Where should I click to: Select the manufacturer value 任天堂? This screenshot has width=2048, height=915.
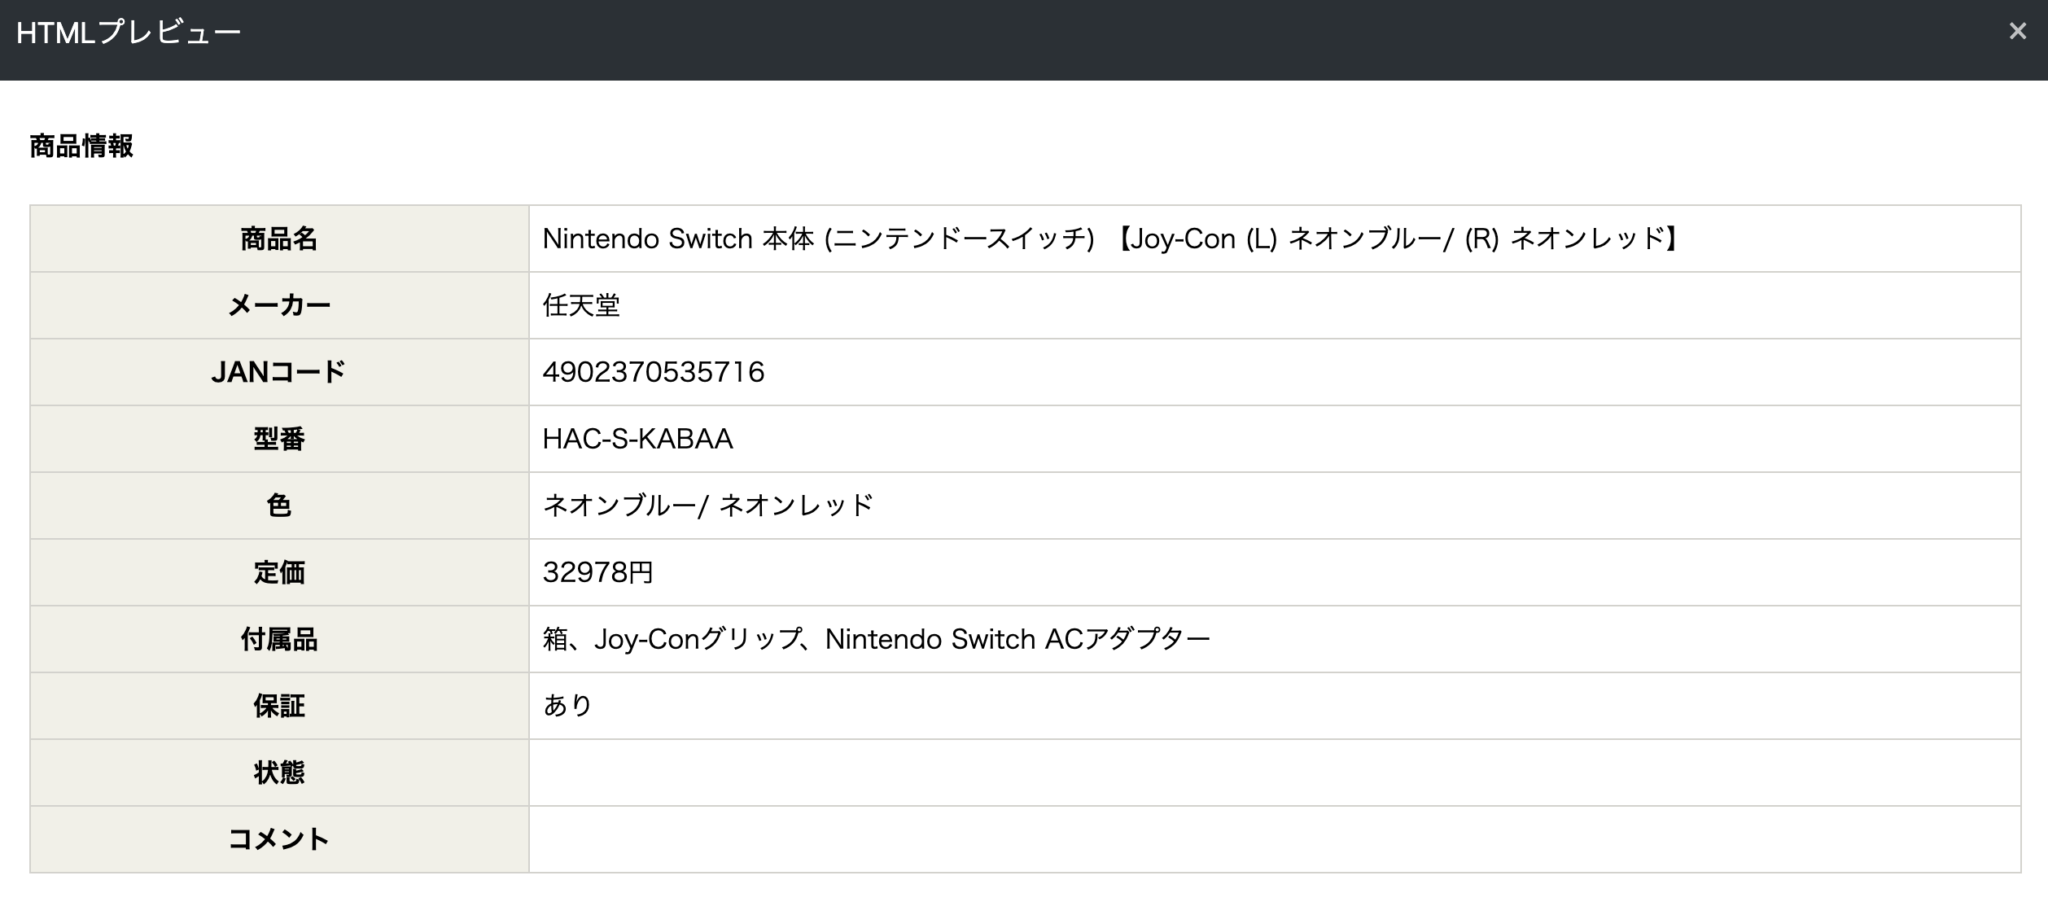580,306
